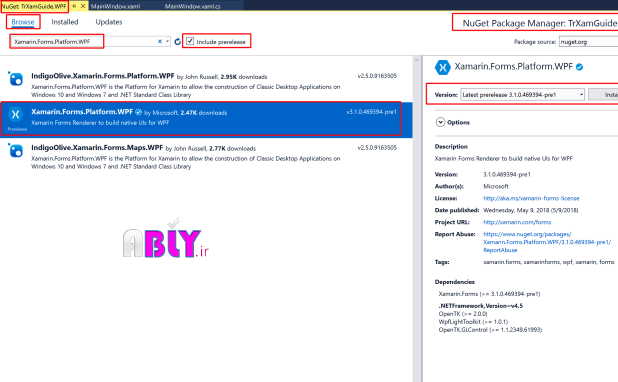Click the verified checkmark in details header
The image size is (618, 382).
click(x=579, y=67)
